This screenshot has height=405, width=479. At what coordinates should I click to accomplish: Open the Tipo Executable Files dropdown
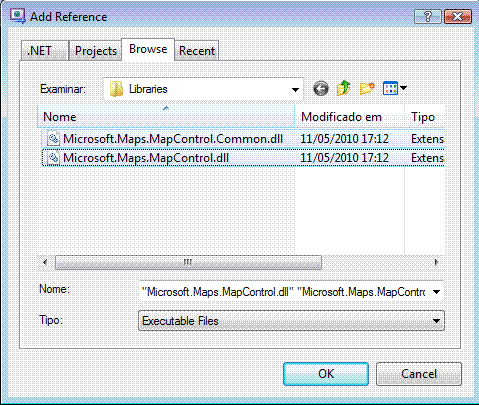(x=291, y=321)
